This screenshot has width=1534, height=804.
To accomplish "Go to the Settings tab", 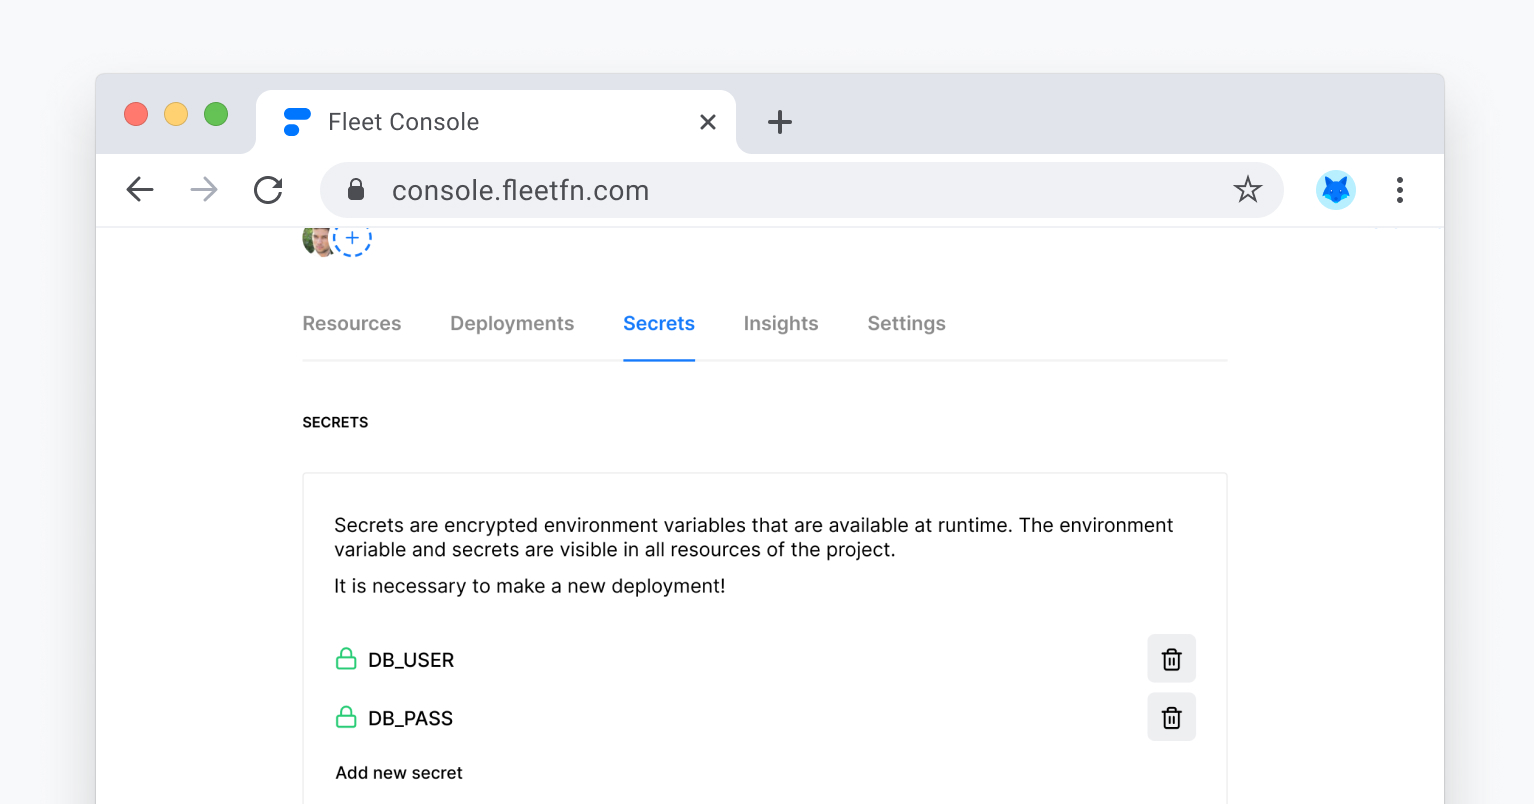I will tap(906, 324).
